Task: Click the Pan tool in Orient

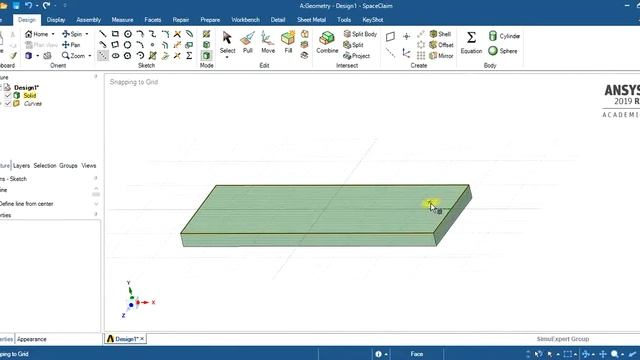Action: click(x=71, y=45)
